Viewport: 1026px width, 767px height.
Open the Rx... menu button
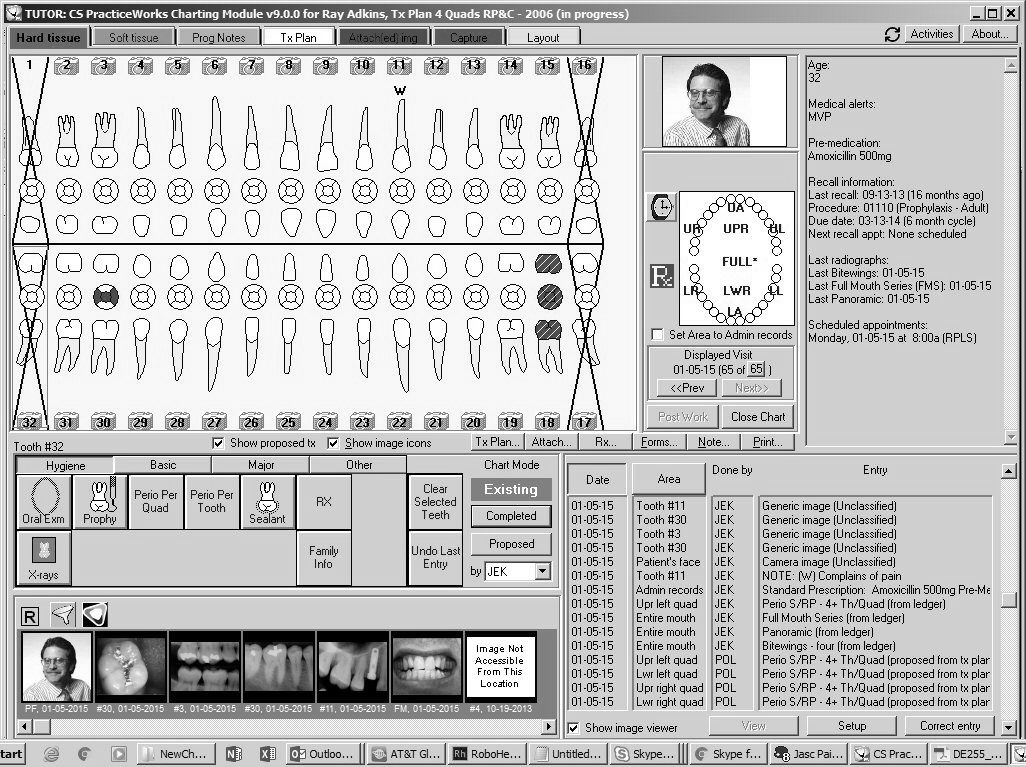tap(605, 442)
